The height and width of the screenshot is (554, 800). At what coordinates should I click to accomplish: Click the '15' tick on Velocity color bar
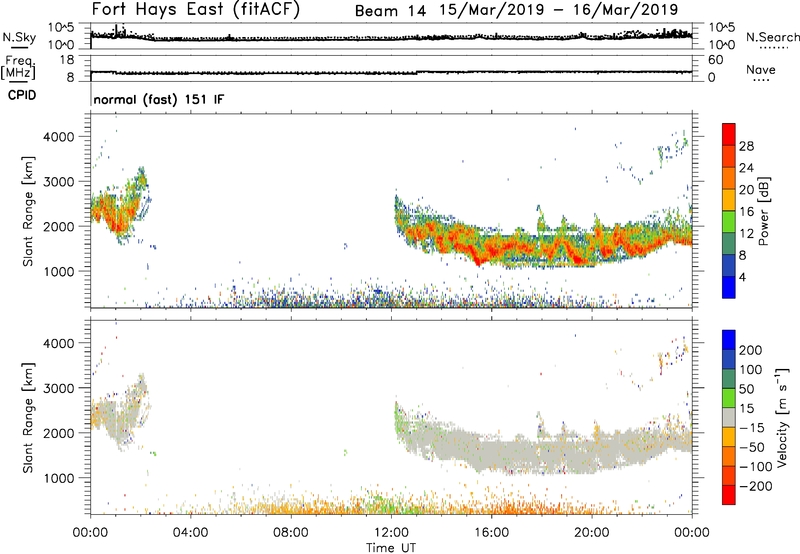(x=746, y=409)
